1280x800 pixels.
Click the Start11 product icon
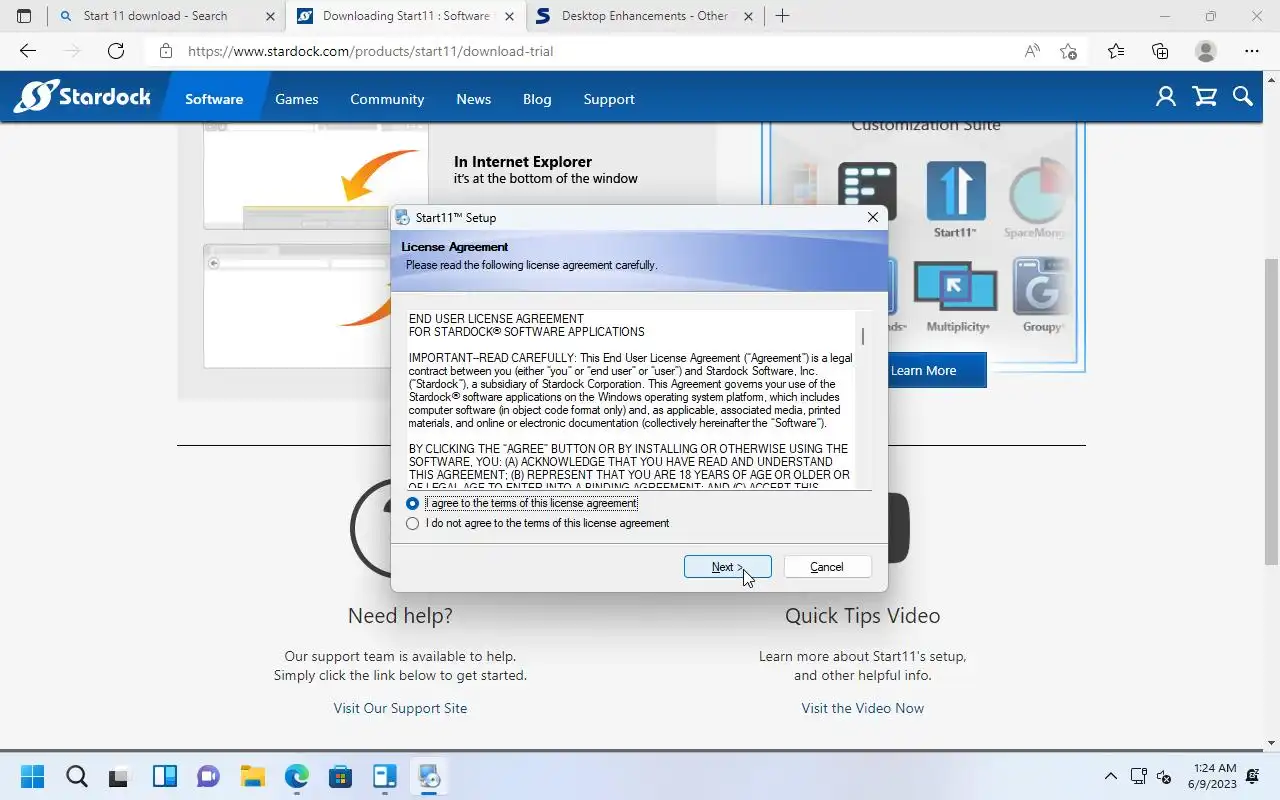tap(956, 191)
